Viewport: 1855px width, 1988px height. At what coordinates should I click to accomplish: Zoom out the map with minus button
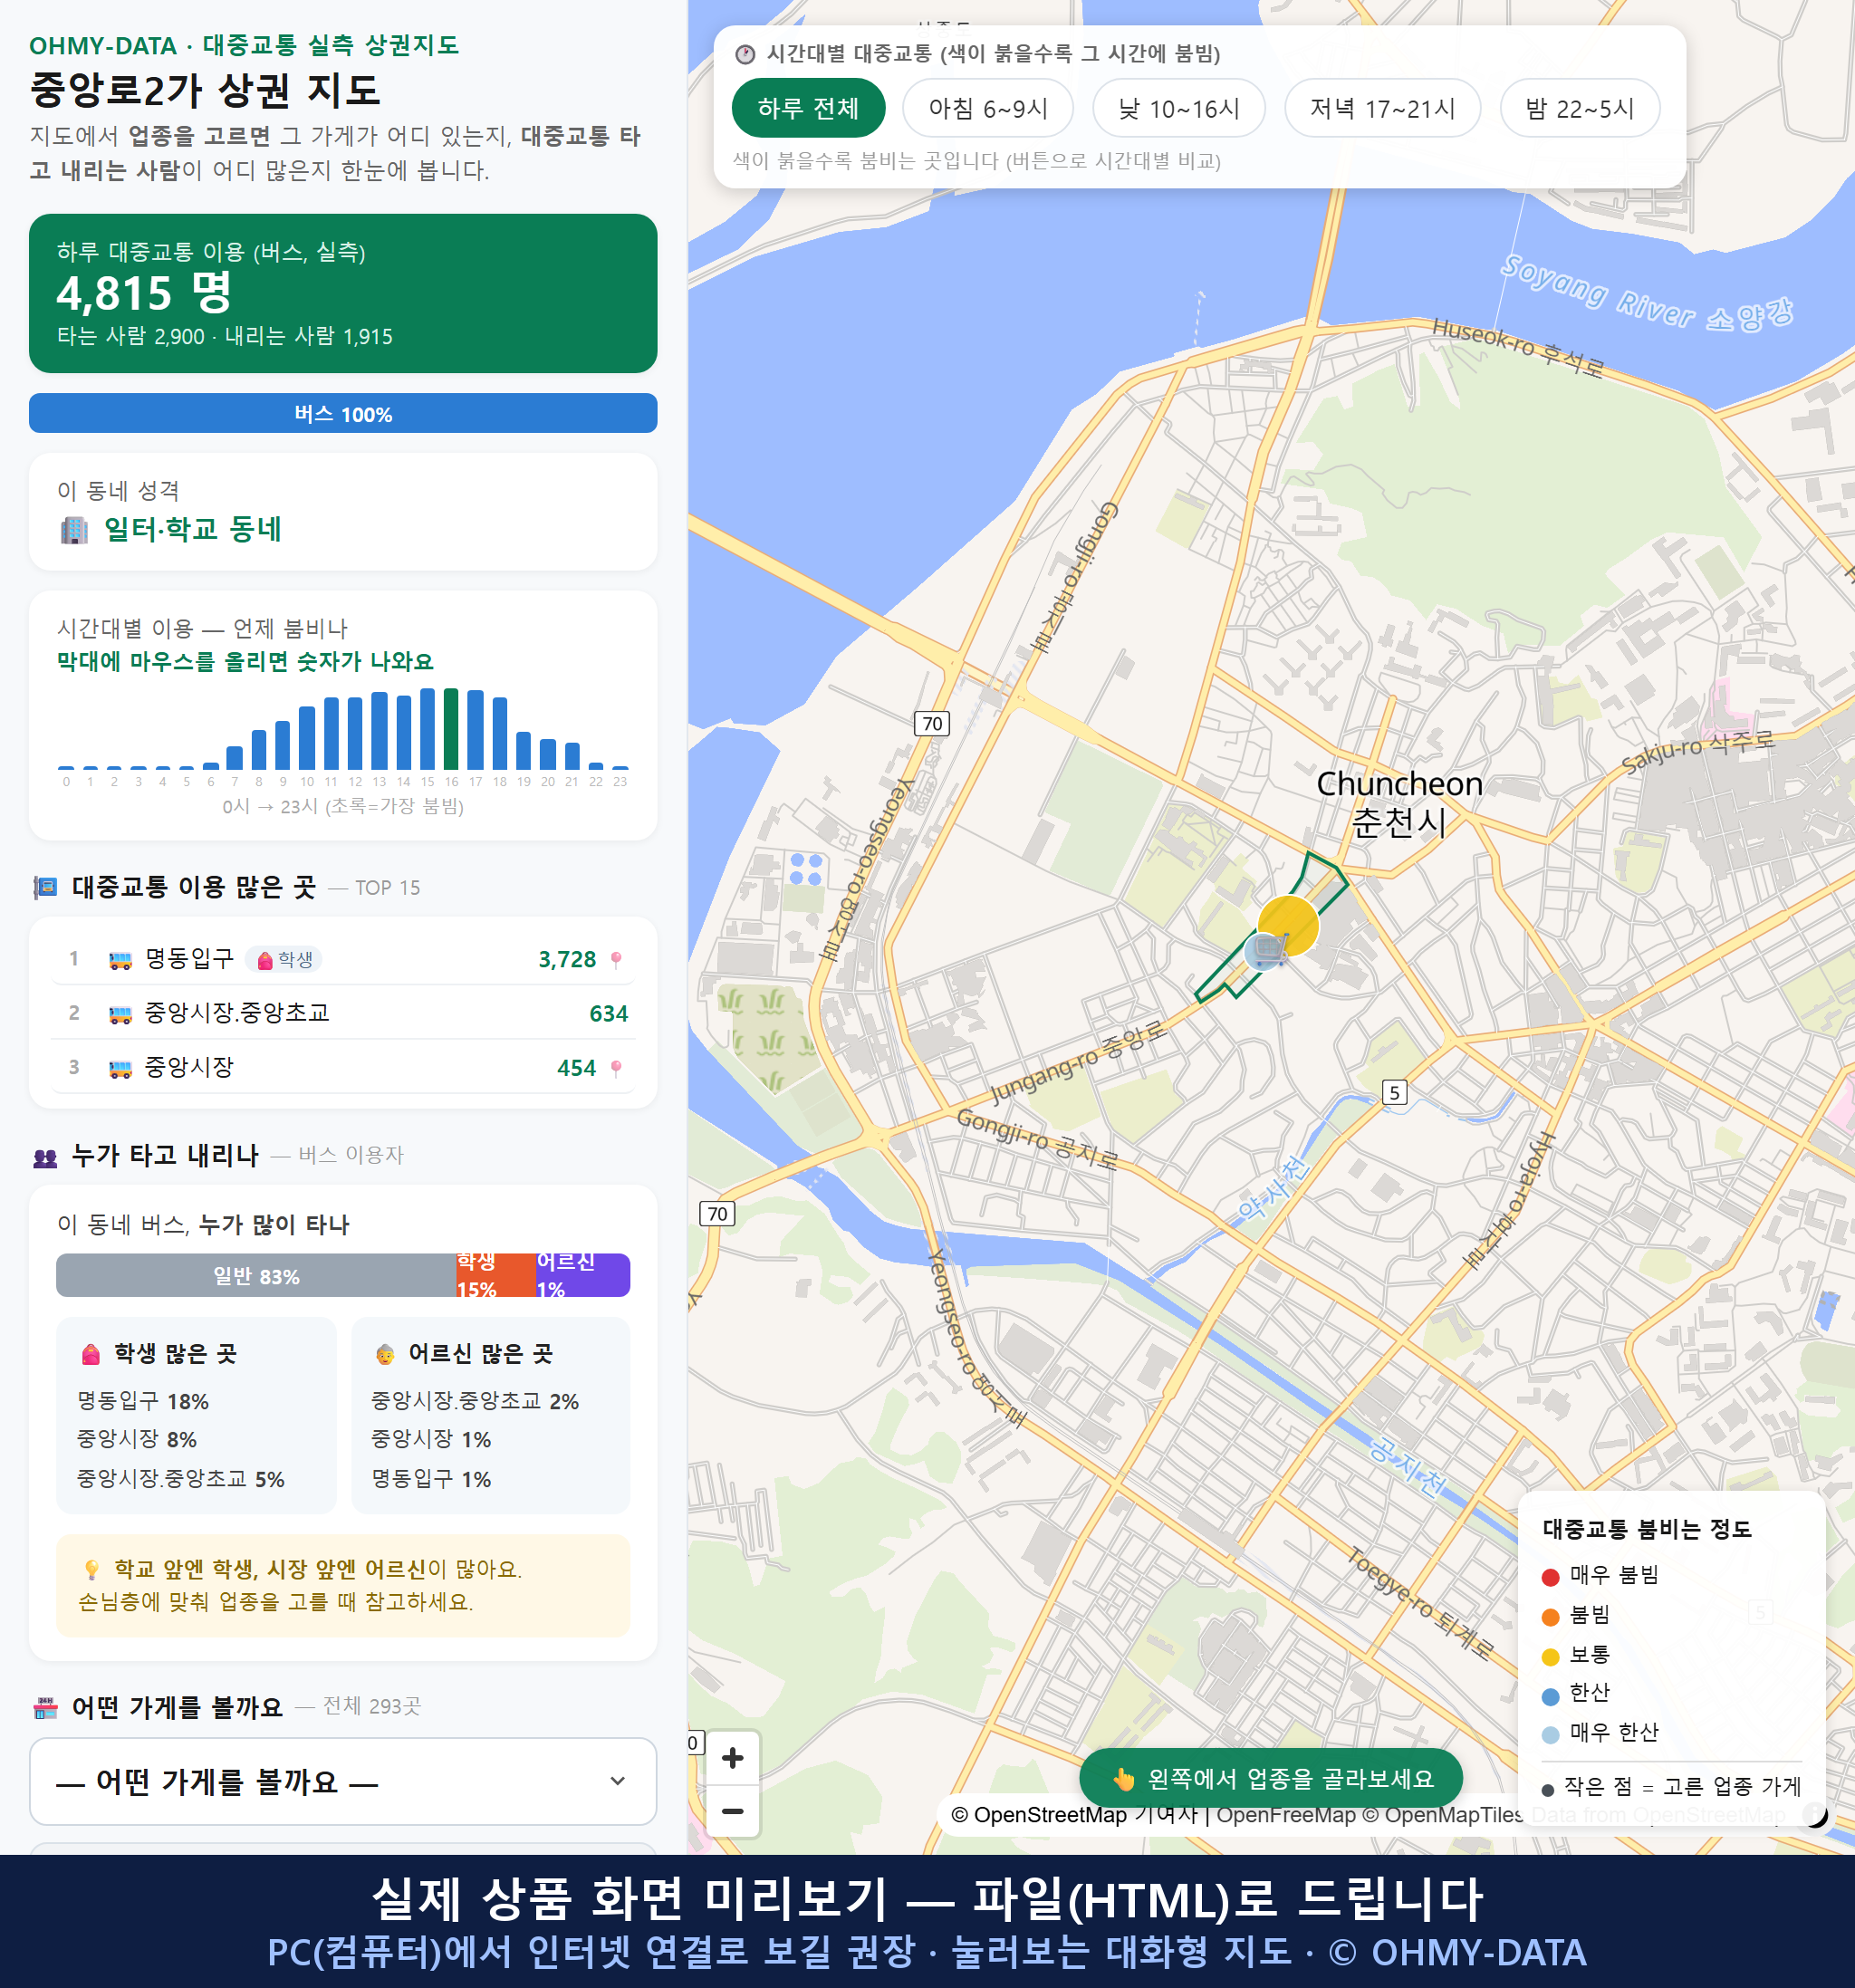pyautogui.click(x=732, y=1811)
